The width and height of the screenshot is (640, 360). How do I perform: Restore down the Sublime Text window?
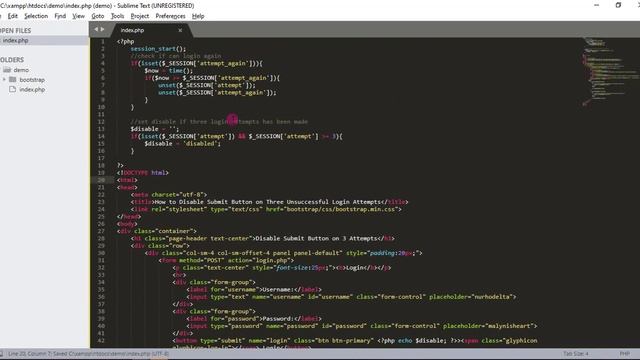click(618, 5)
